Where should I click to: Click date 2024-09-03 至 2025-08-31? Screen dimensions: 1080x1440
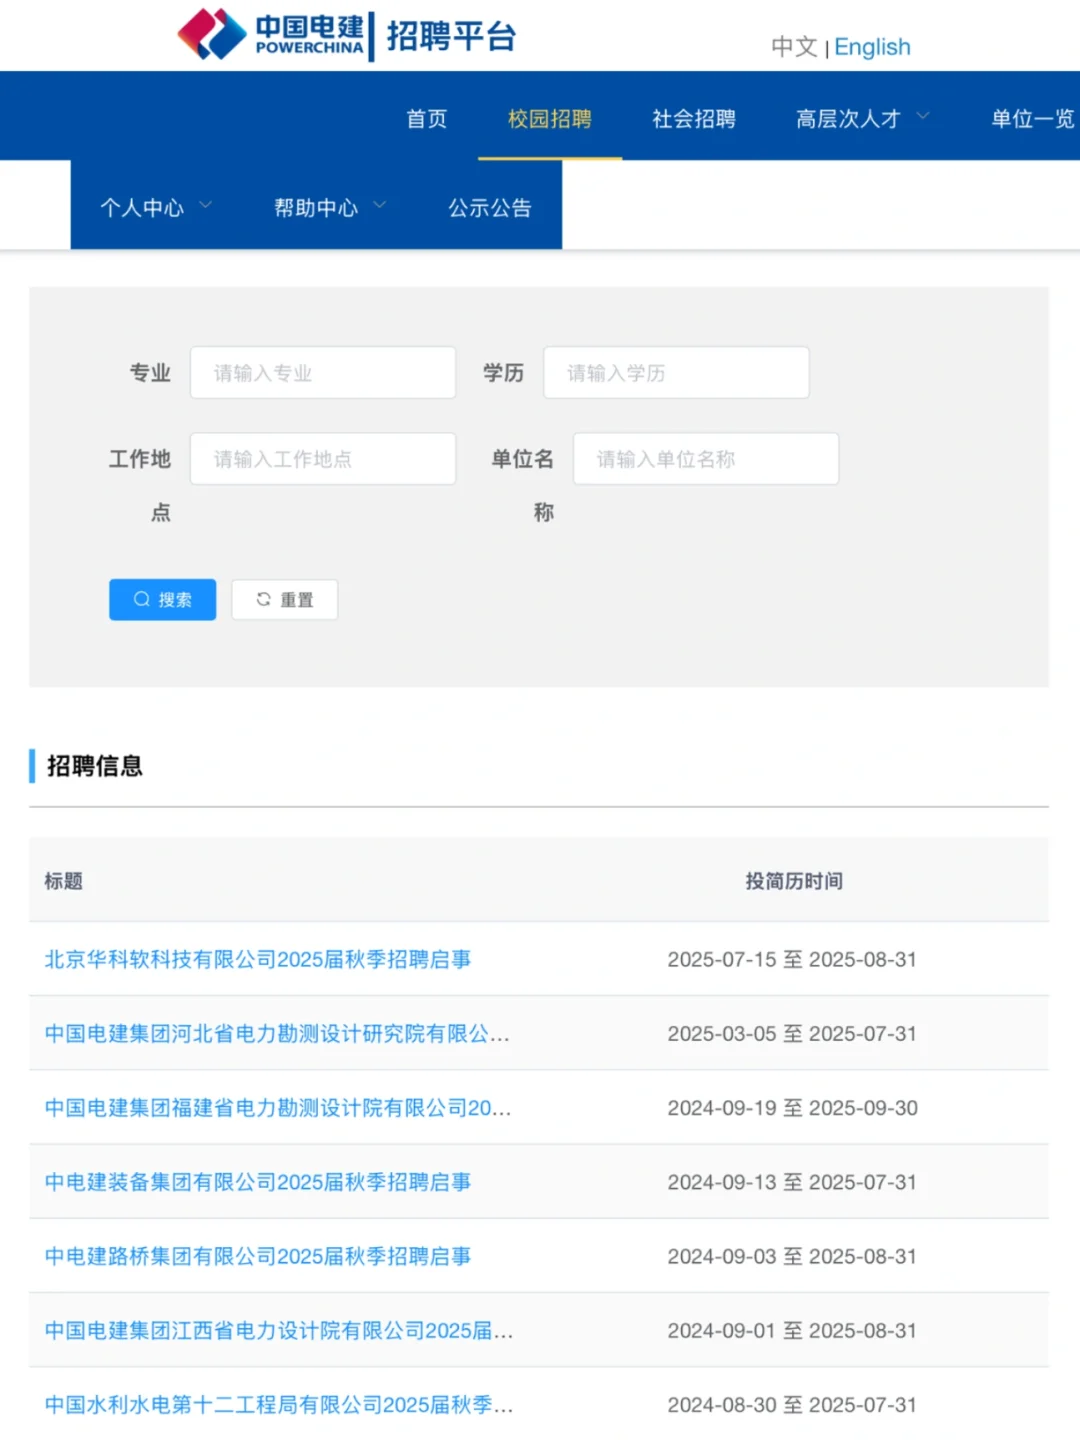coord(792,1256)
